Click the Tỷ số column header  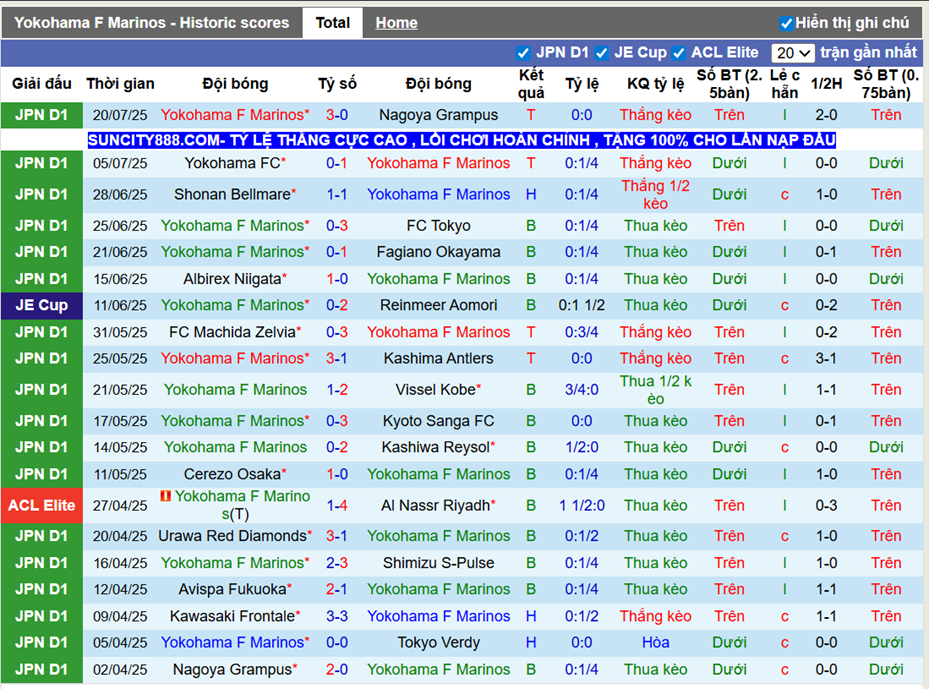click(x=337, y=84)
